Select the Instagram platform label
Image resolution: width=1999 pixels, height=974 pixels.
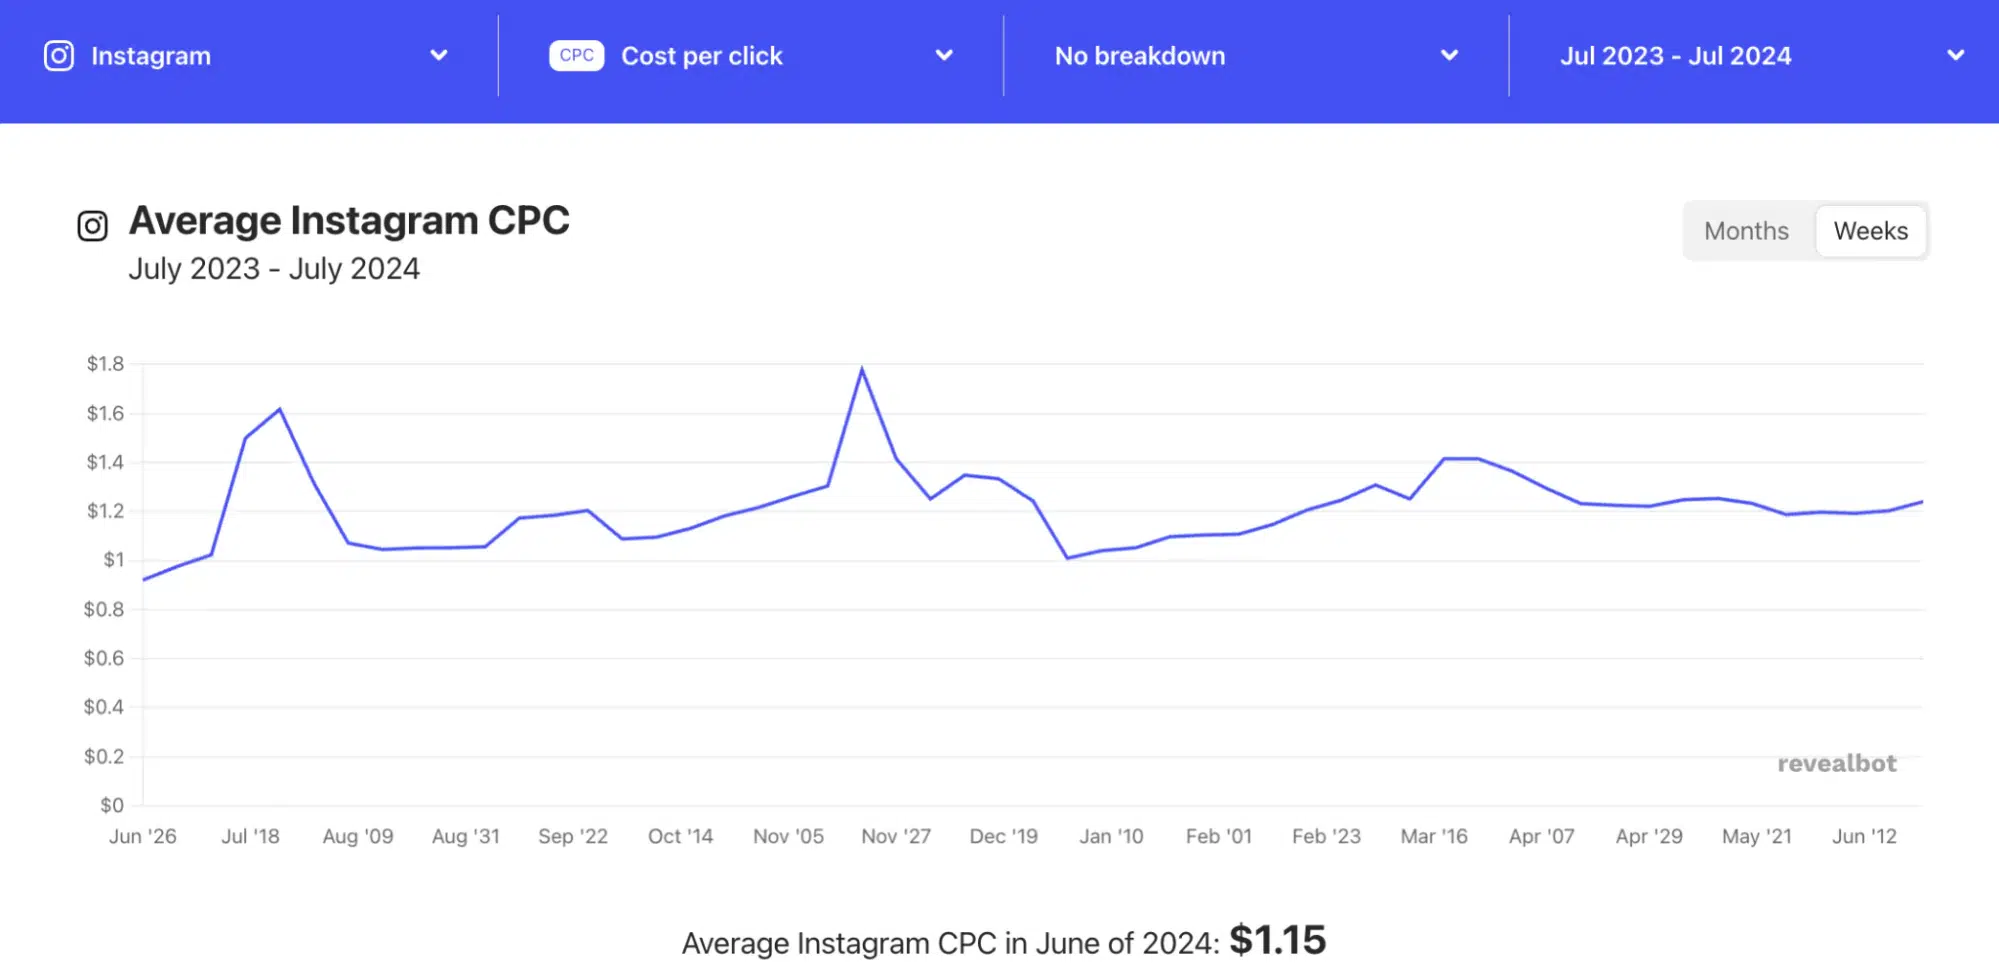[151, 56]
